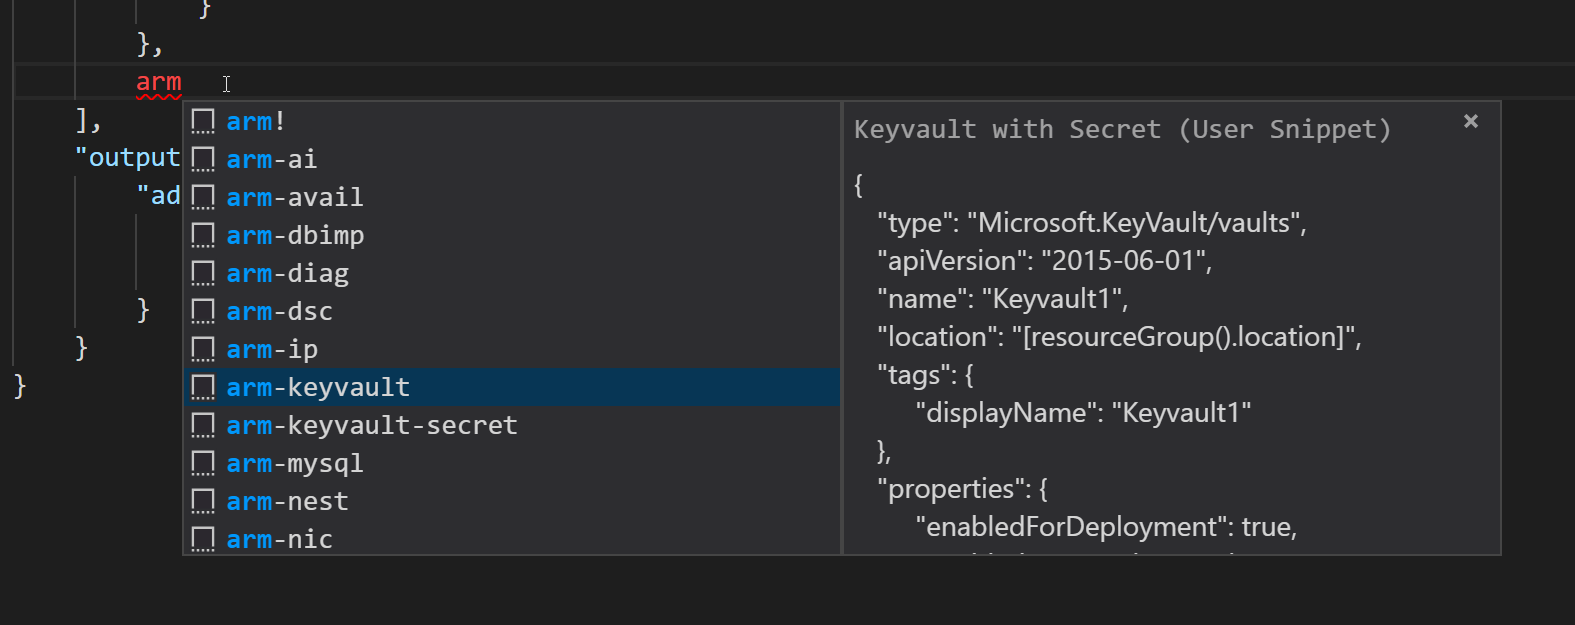Choose arm-diag from the suggestion list
1575x625 pixels.
tap(287, 274)
